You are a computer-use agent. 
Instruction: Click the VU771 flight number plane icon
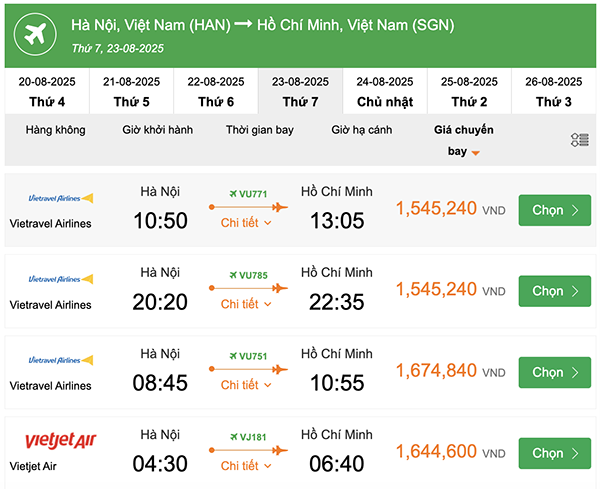[x=233, y=194]
